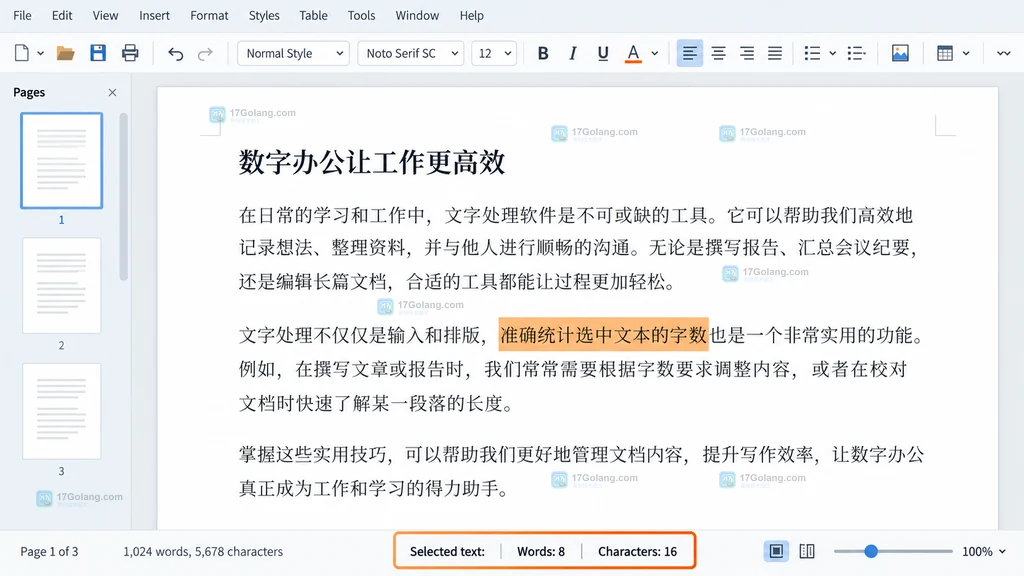Save the document using the floppy icon

98,53
